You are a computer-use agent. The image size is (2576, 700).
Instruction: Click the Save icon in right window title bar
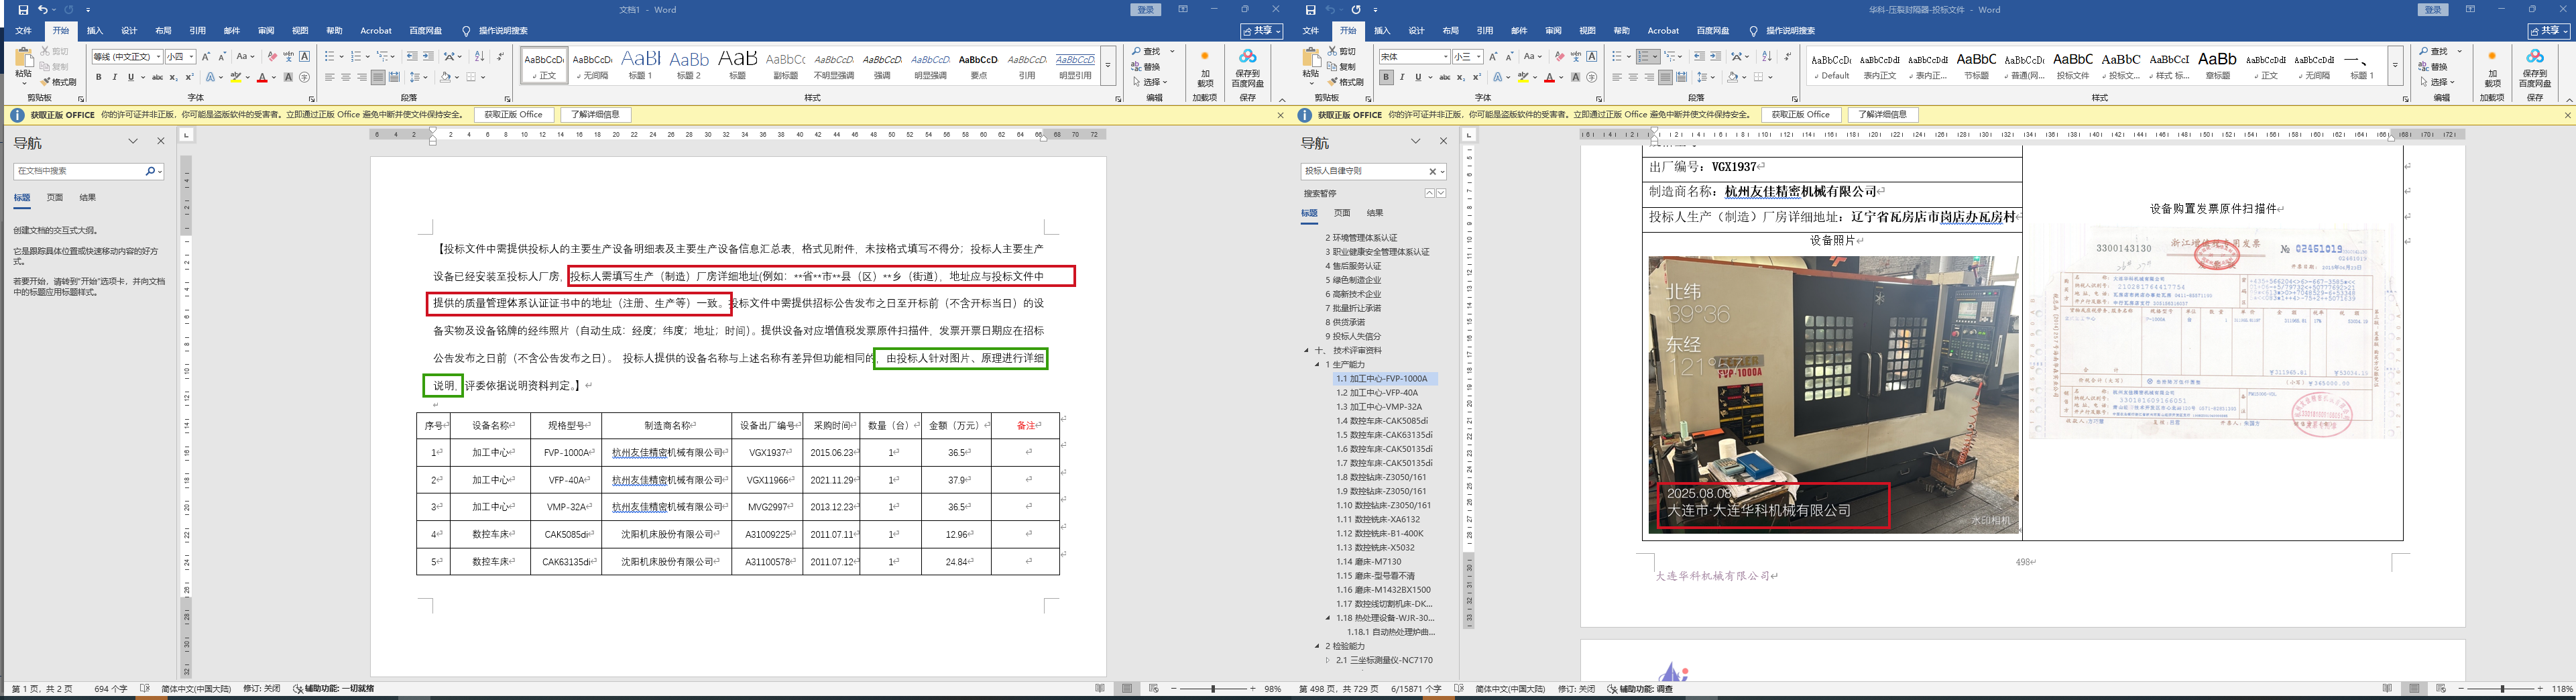coord(1310,10)
